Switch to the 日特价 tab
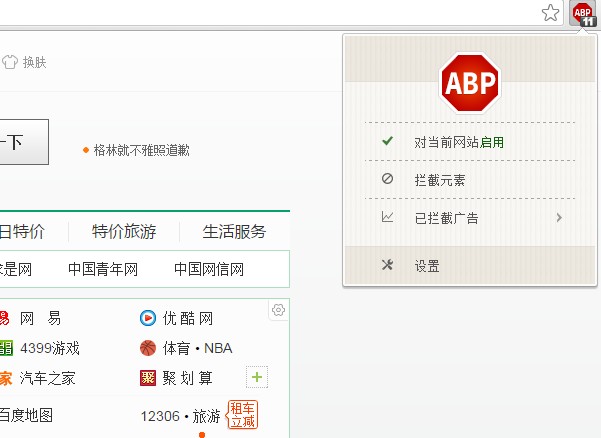 [22, 231]
